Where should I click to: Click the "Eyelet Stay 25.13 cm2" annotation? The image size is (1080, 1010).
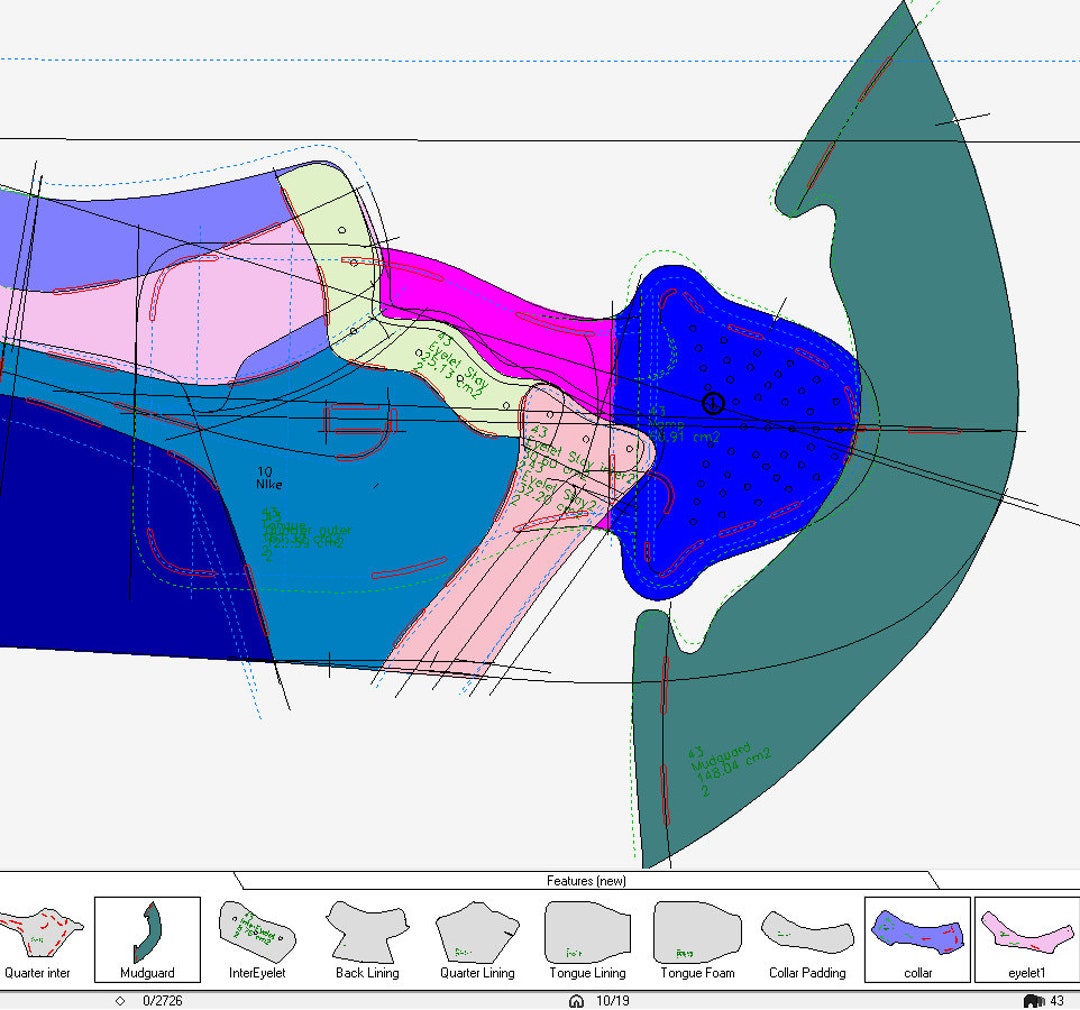(x=451, y=369)
